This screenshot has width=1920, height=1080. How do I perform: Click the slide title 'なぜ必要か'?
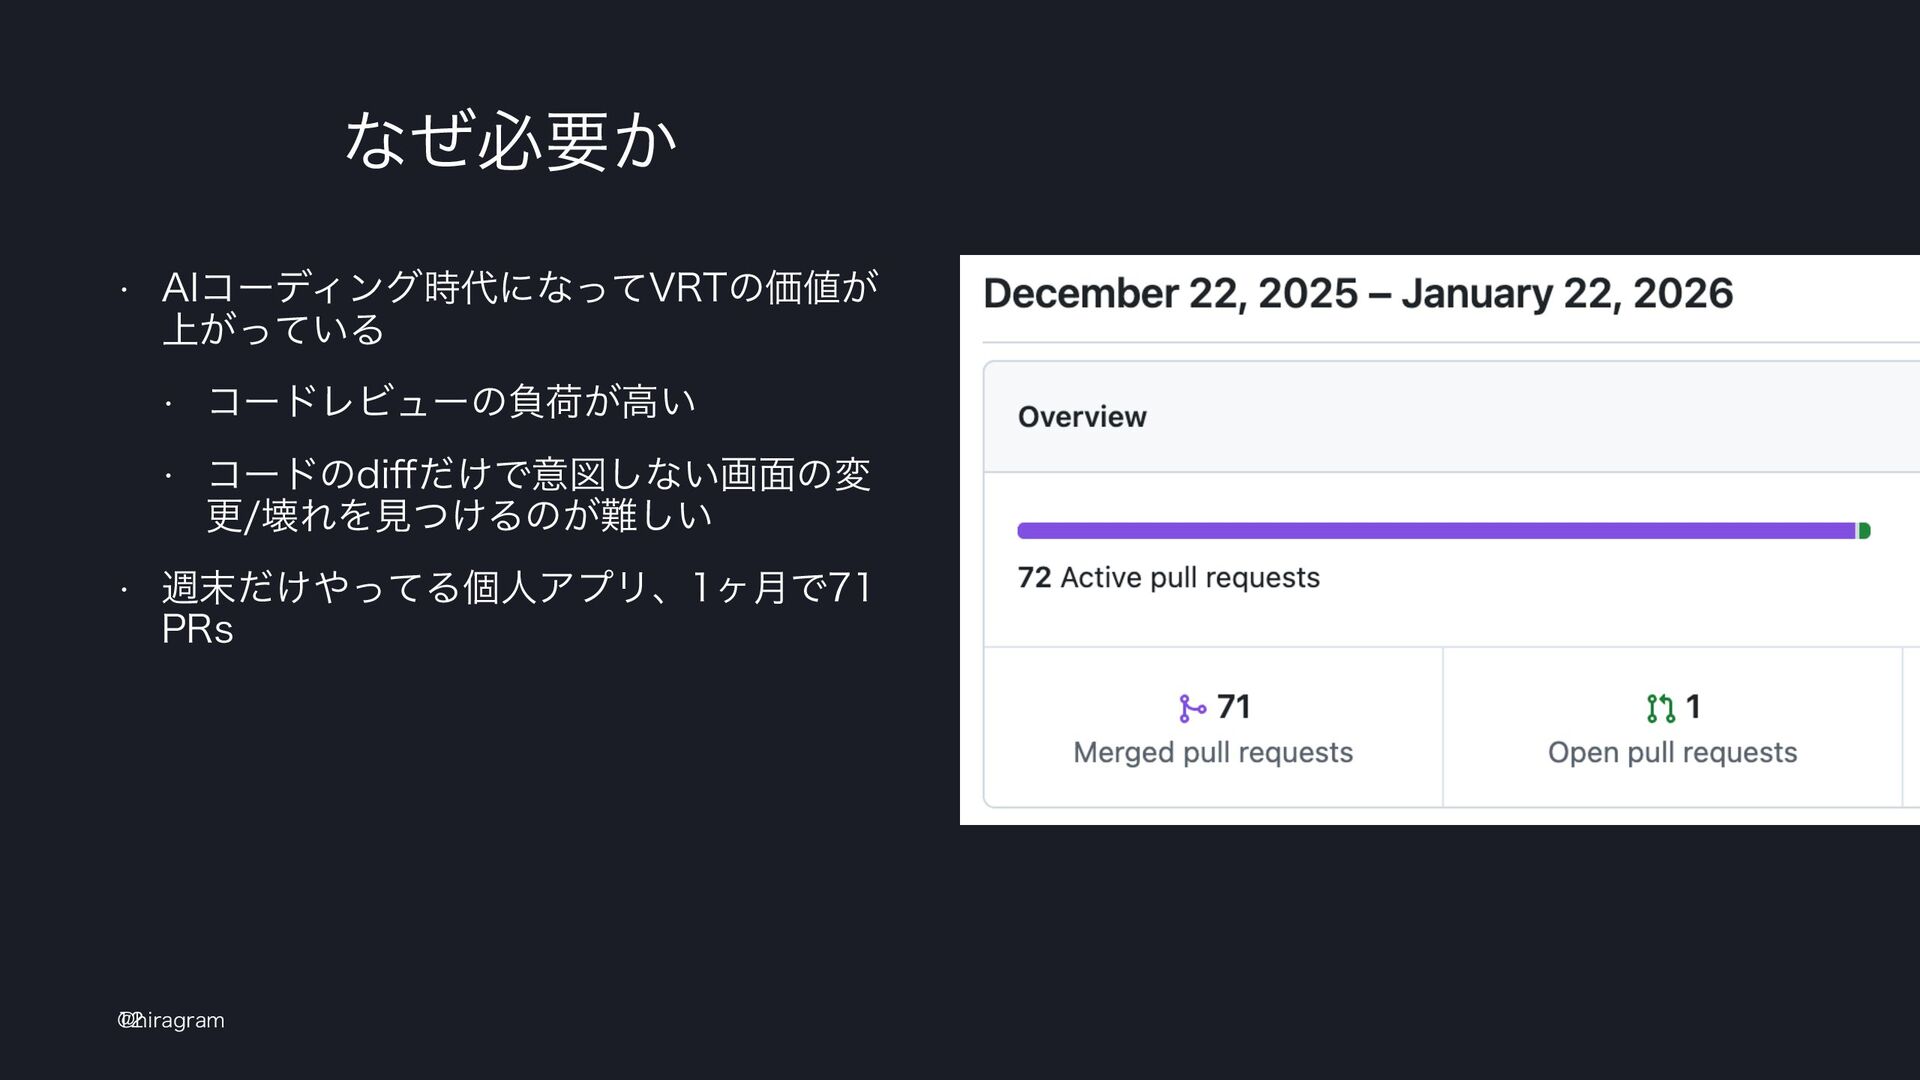(x=510, y=141)
